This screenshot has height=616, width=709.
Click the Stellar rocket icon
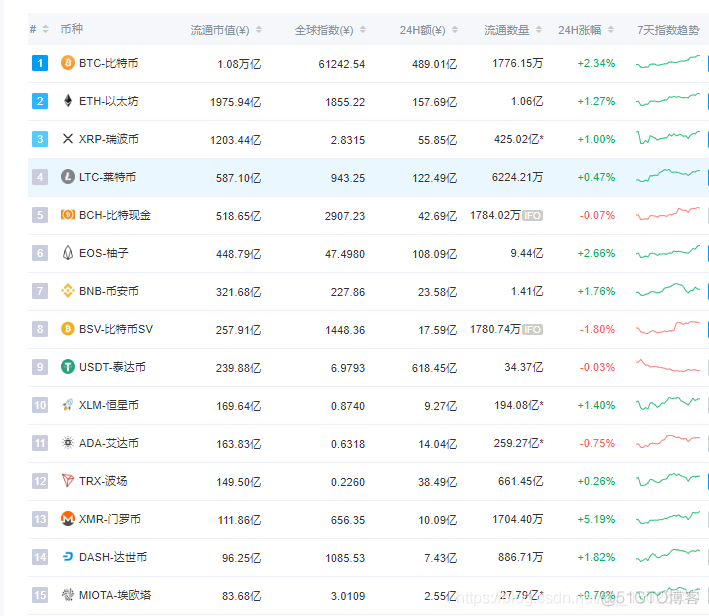tap(68, 404)
